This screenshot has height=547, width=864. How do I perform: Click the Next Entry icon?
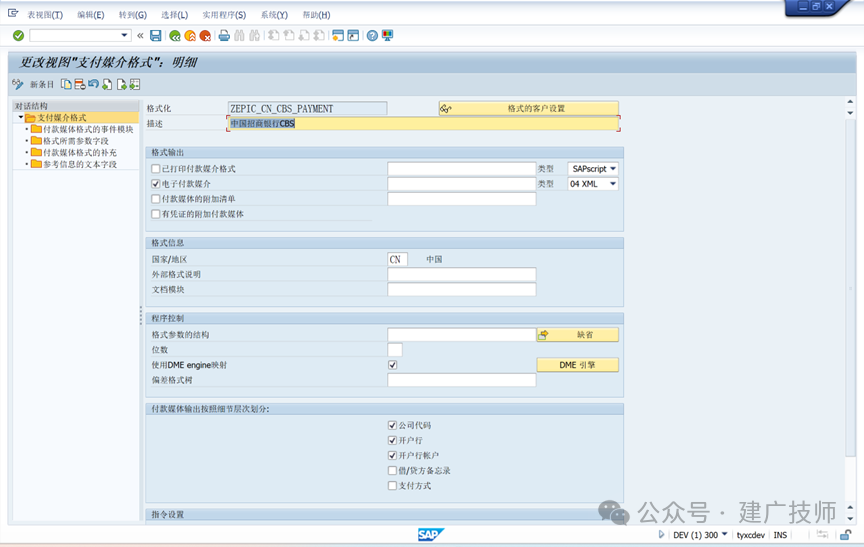tap(121, 84)
